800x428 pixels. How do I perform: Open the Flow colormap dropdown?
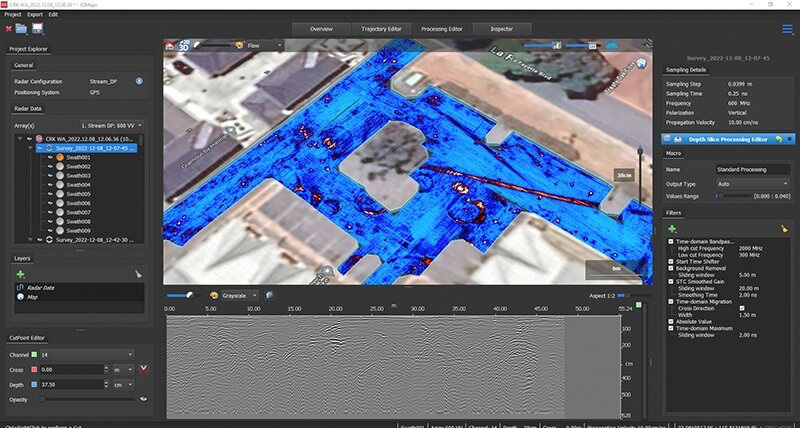point(265,45)
